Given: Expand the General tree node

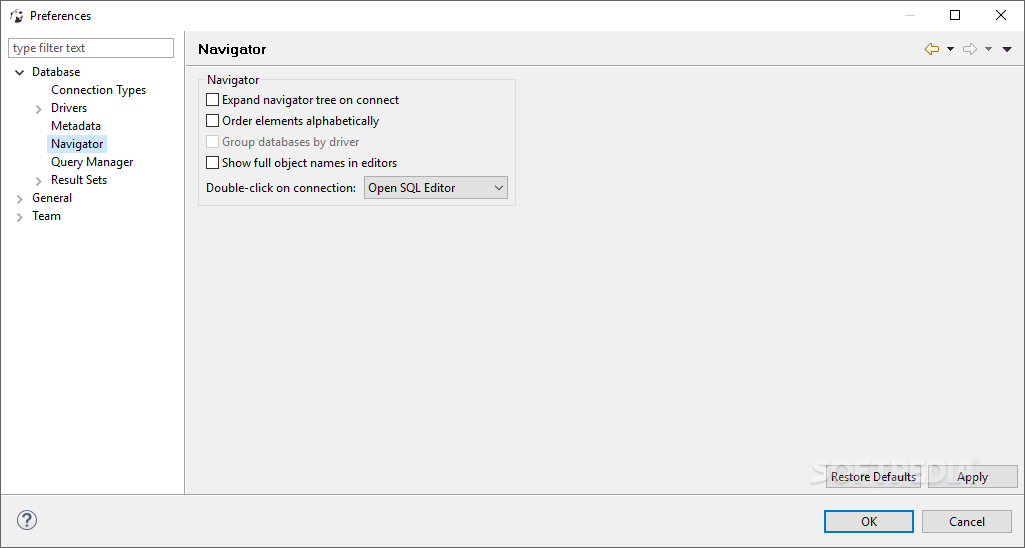Looking at the screenshot, I should (x=20, y=199).
